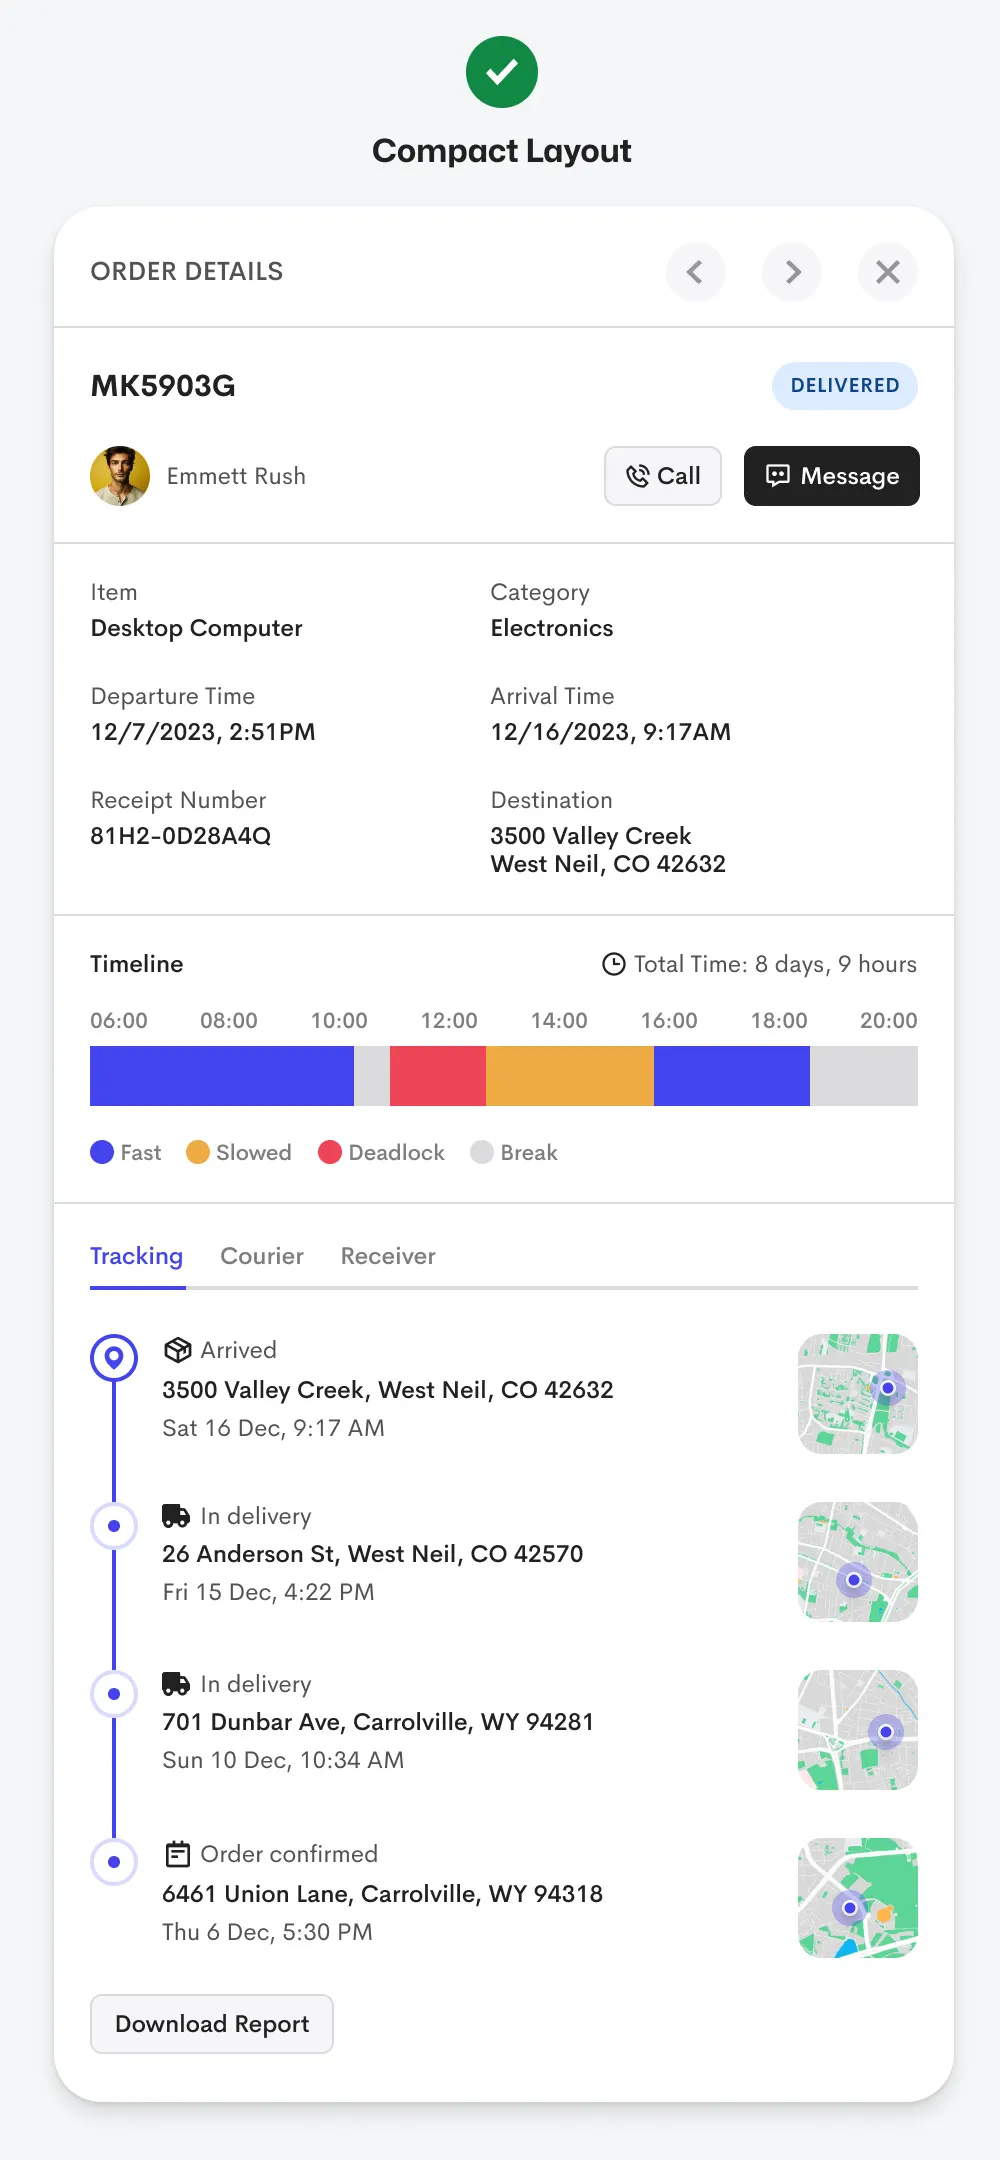Click the Message chat bubble icon
This screenshot has height=2160, width=1000.
pyautogui.click(x=778, y=476)
